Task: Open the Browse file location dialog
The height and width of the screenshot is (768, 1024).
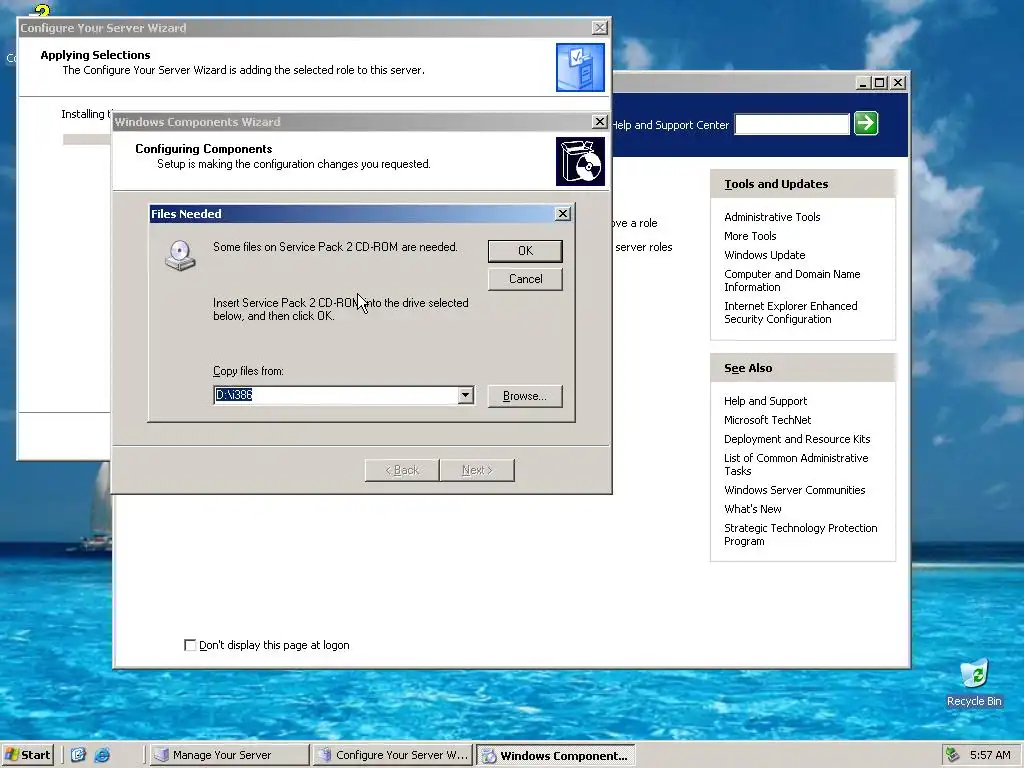Action: coord(525,396)
